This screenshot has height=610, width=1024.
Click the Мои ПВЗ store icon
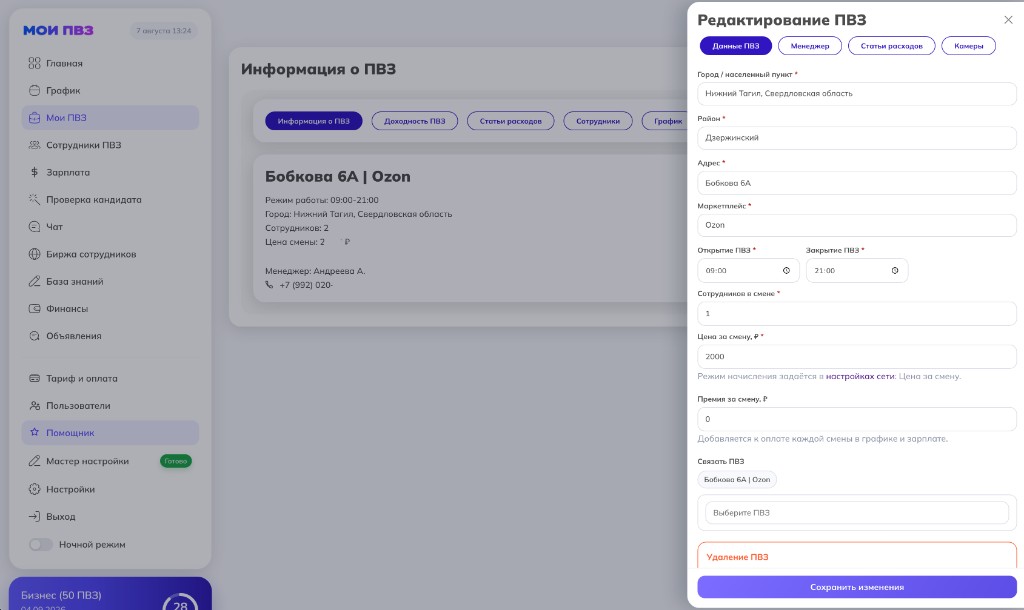click(x=35, y=118)
